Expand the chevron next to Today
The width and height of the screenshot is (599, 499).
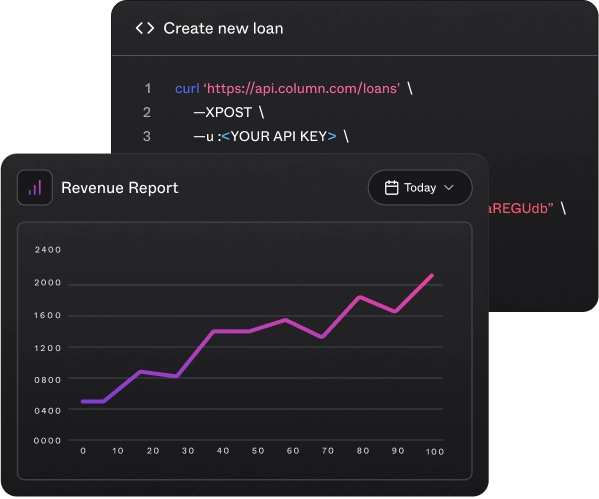(449, 188)
